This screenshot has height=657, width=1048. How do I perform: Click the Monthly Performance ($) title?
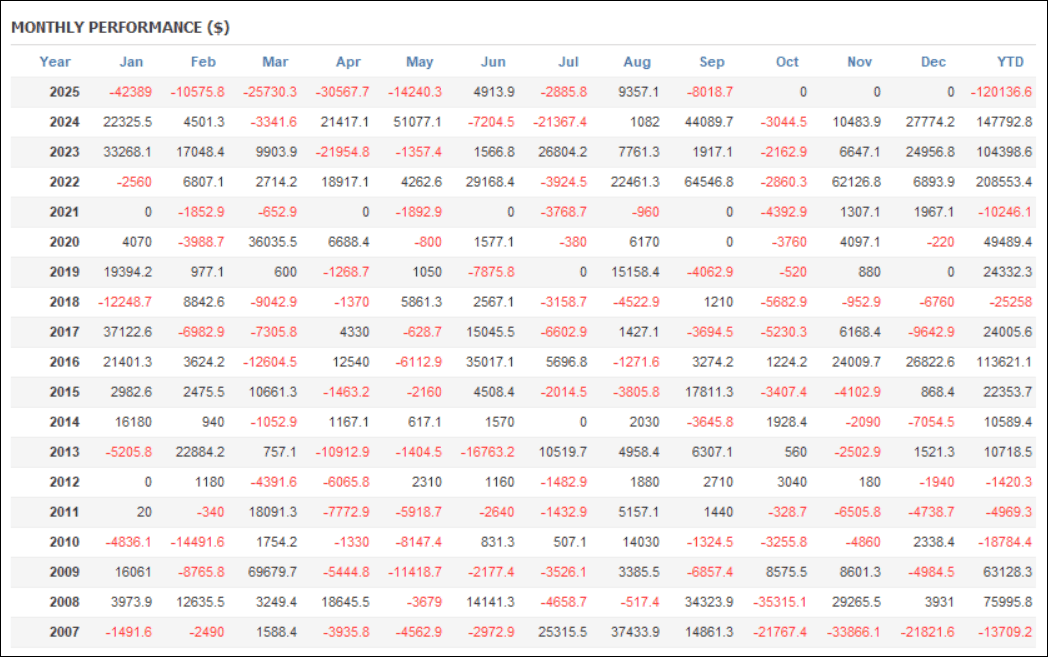pos(120,28)
